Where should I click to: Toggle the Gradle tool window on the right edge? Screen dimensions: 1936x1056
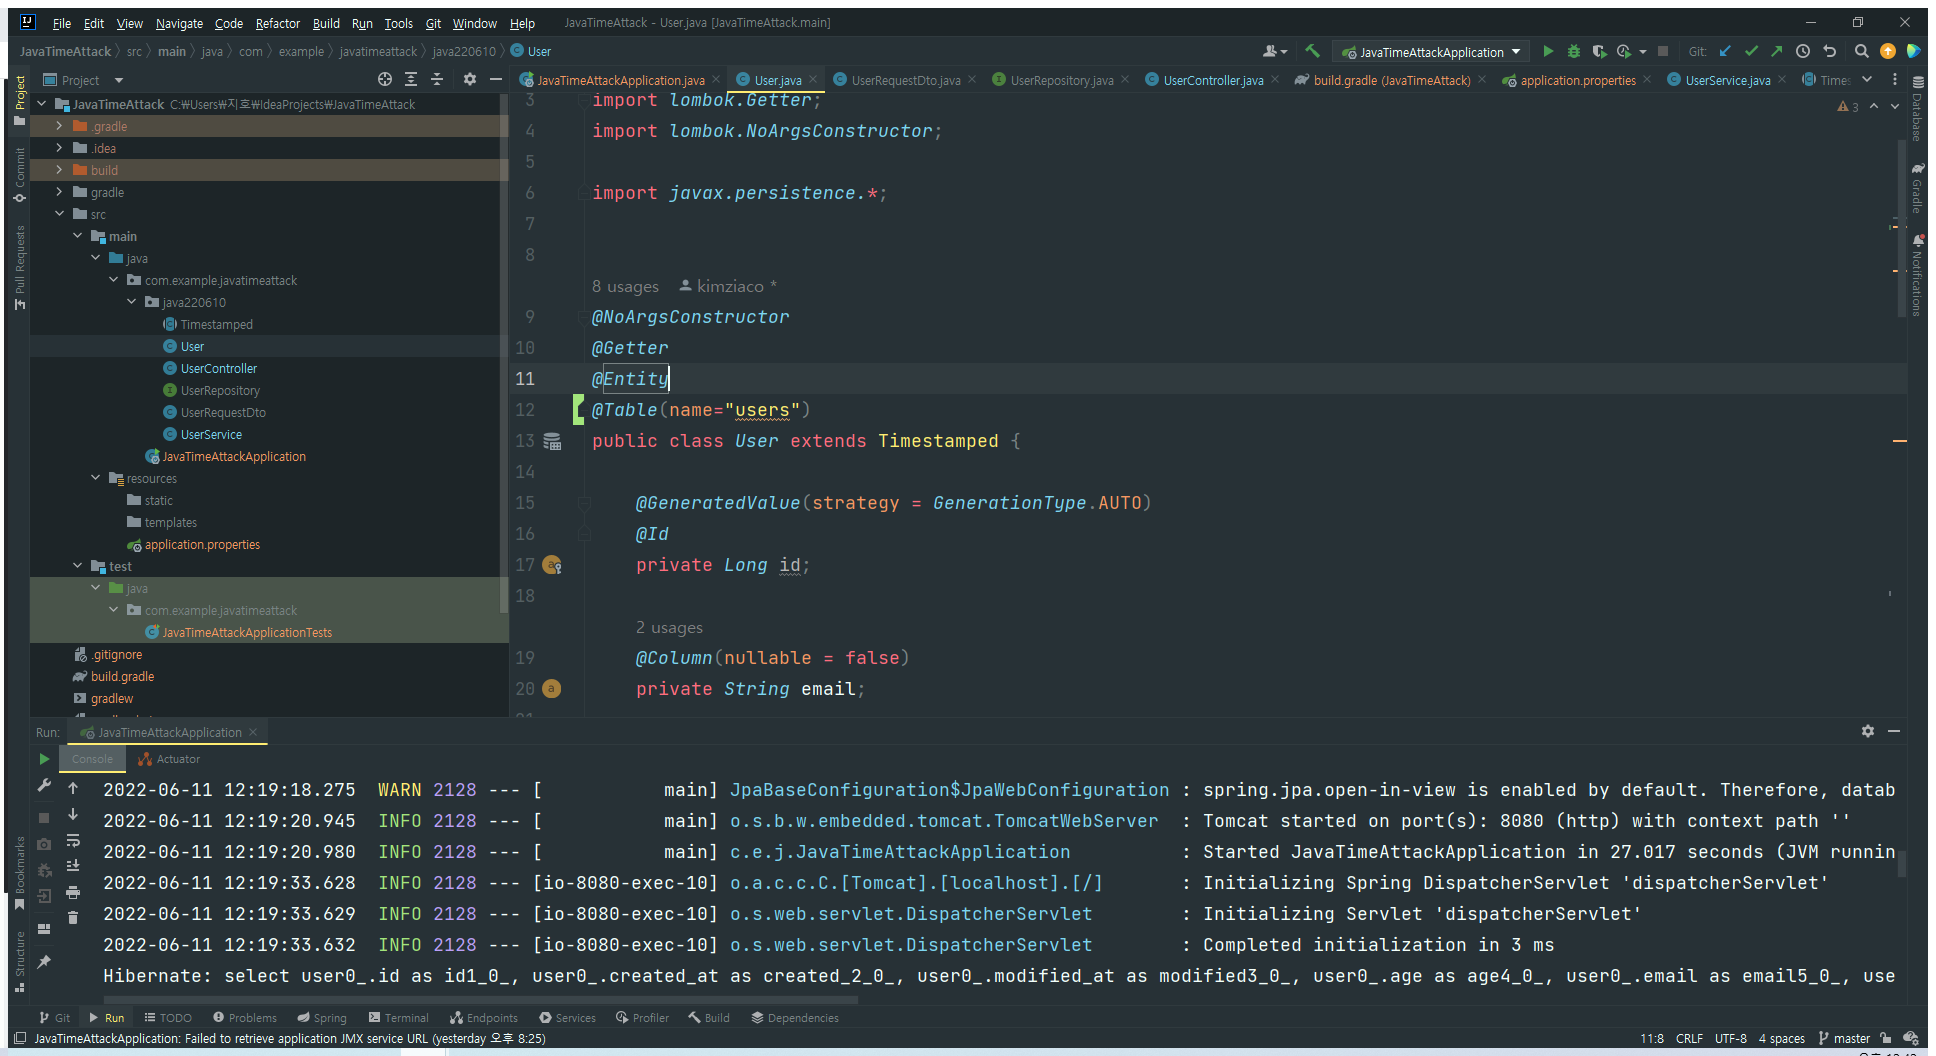[1917, 189]
